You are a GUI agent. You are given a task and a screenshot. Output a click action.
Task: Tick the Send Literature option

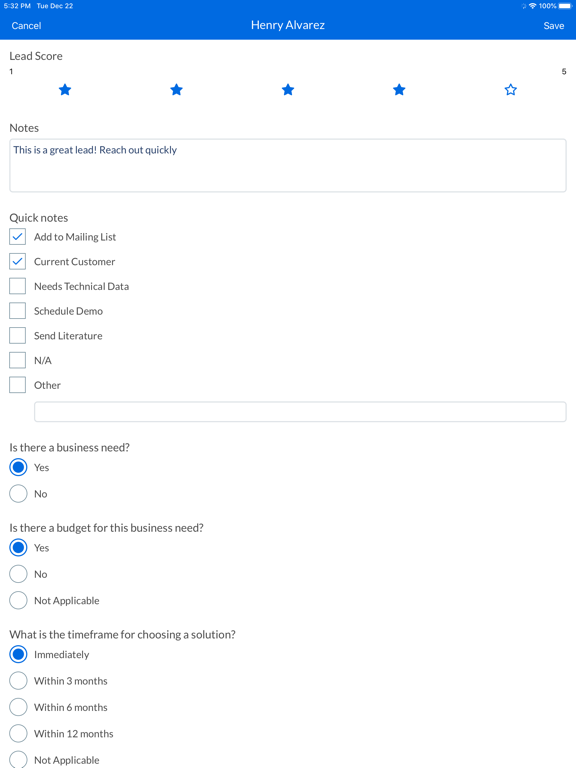pyautogui.click(x=18, y=336)
